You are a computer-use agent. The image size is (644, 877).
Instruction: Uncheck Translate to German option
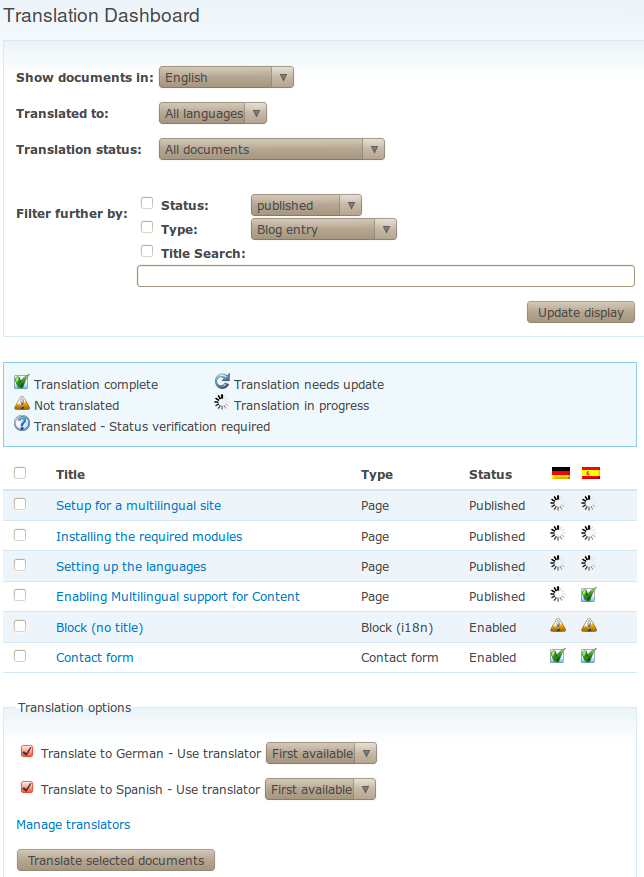tap(27, 751)
